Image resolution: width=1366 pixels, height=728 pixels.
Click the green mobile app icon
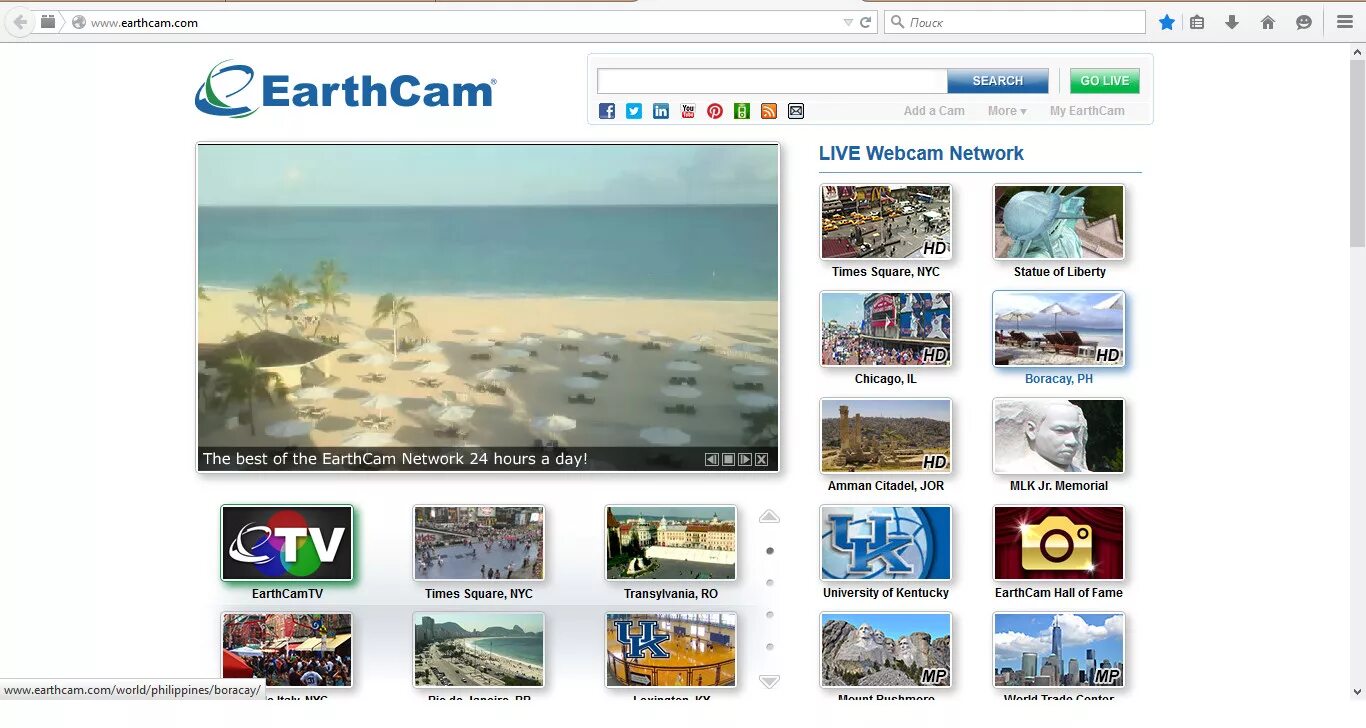pyautogui.click(x=742, y=111)
